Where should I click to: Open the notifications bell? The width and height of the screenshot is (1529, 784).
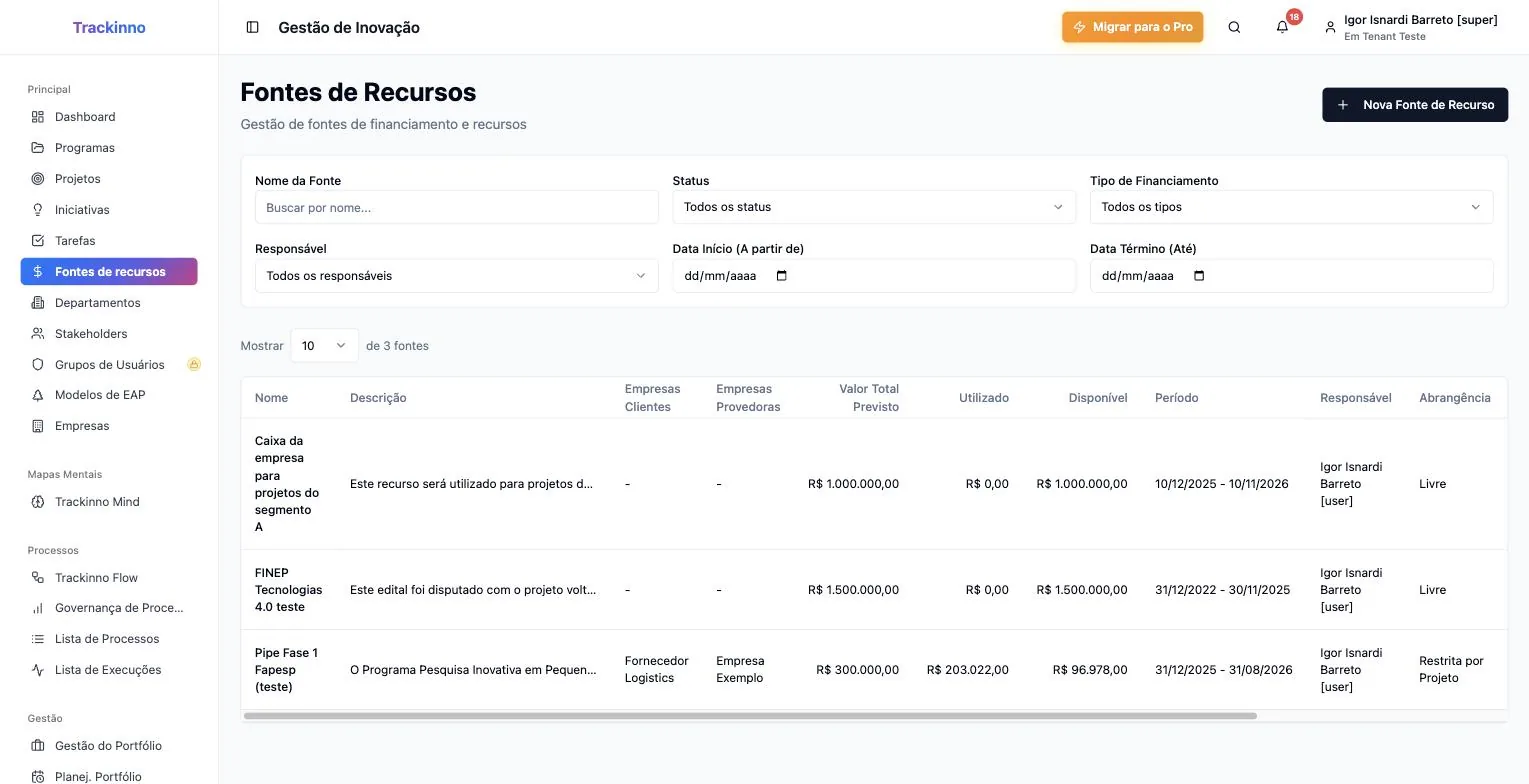(x=1282, y=27)
